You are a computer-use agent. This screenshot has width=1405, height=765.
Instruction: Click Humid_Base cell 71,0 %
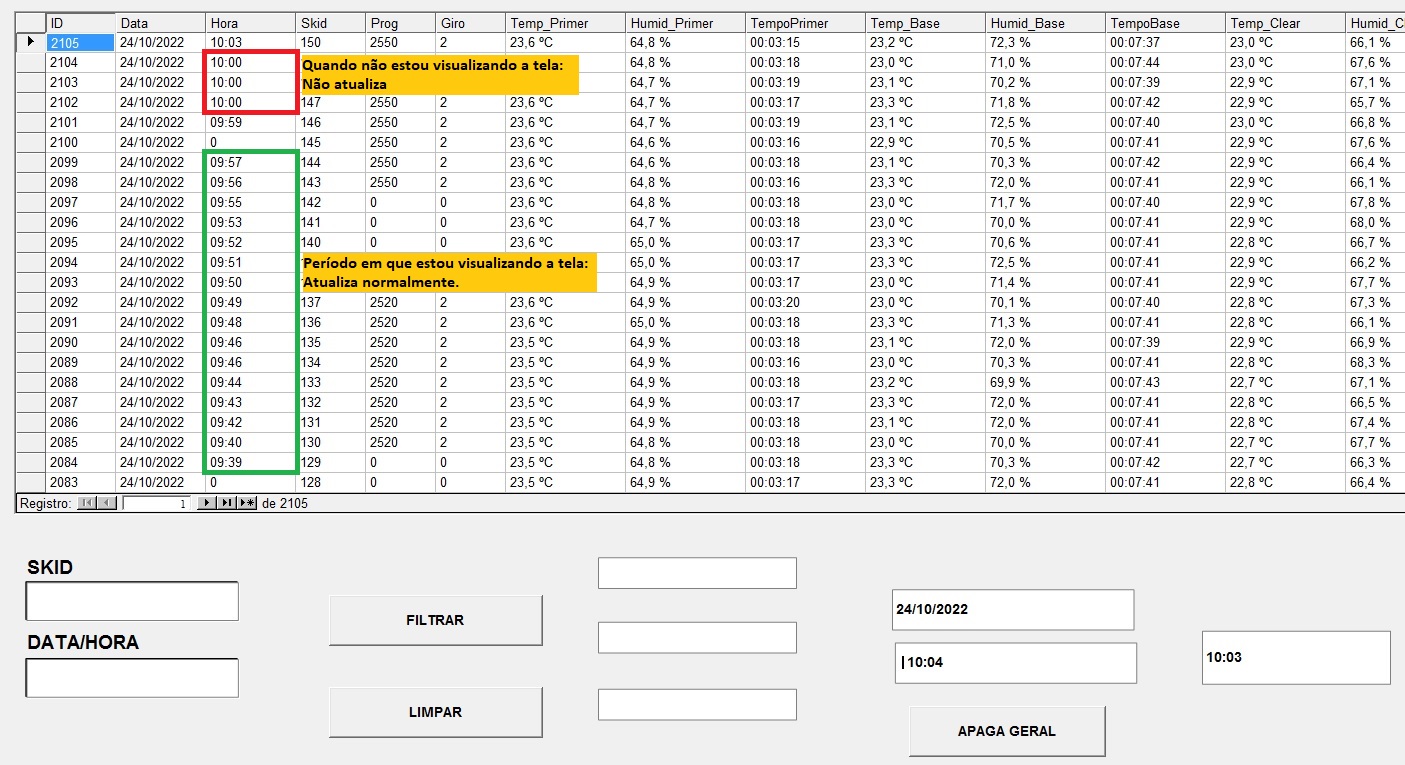(1045, 62)
